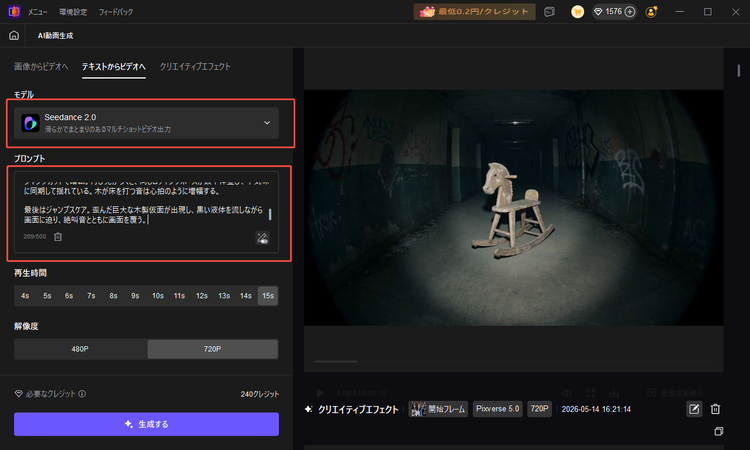The image size is (750, 450).
Task: Click the 動画高画質化 enhance button
Action: 675,393
